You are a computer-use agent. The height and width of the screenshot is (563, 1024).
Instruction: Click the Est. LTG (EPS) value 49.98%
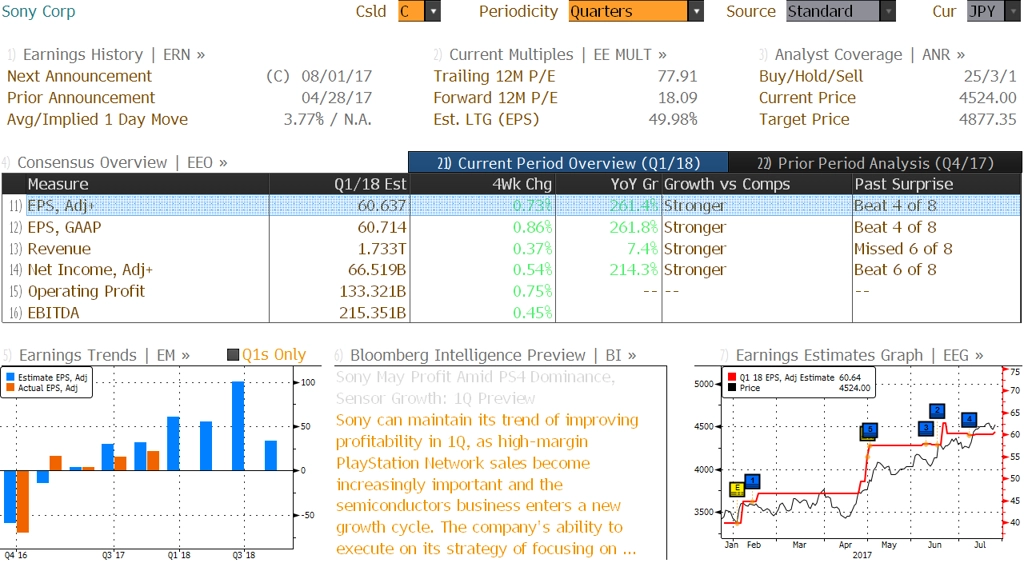[673, 120]
